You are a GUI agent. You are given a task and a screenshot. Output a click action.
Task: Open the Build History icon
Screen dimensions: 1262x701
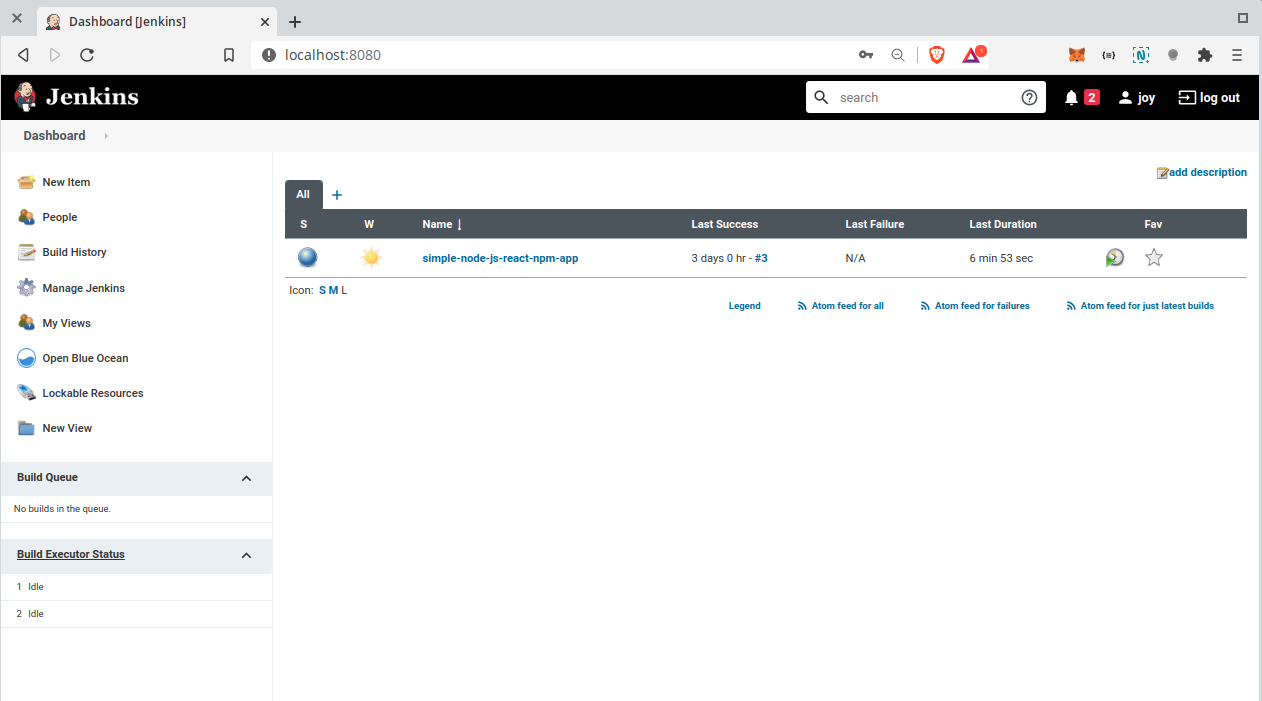pyautogui.click(x=27, y=252)
